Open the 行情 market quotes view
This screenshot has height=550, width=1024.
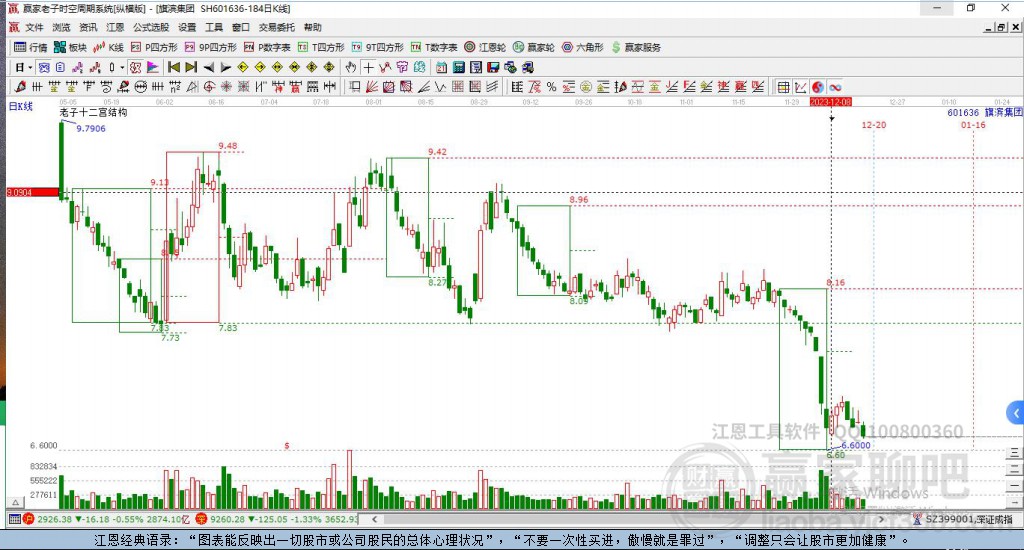tap(31, 47)
